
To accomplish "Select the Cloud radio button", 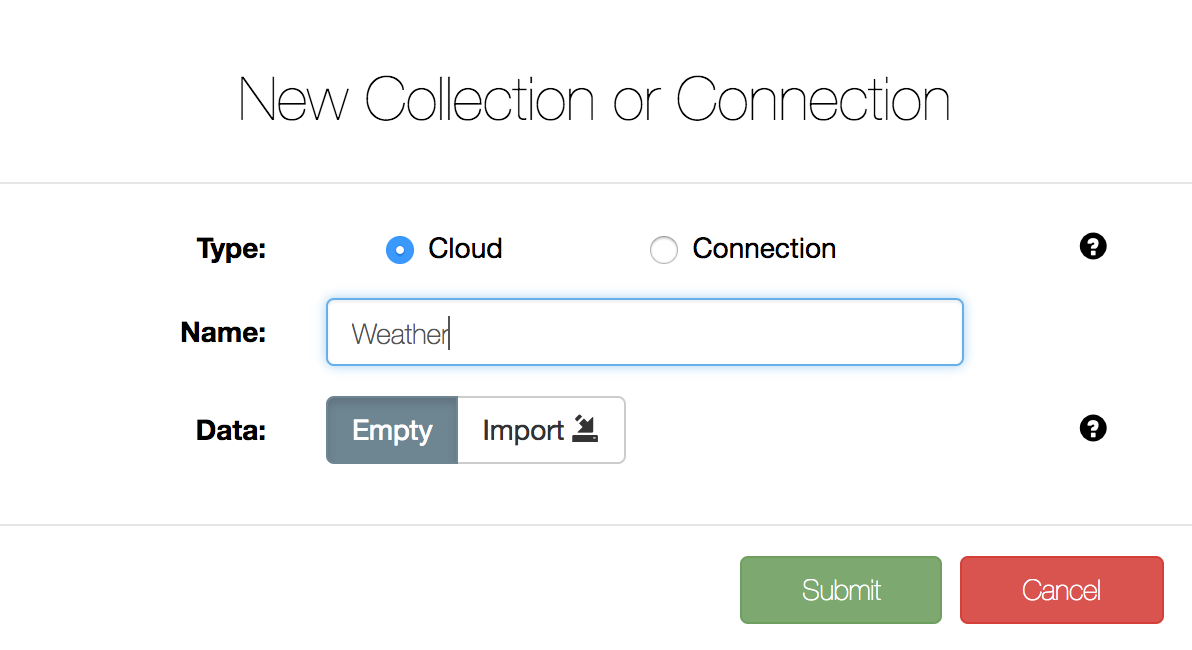I will coord(400,249).
